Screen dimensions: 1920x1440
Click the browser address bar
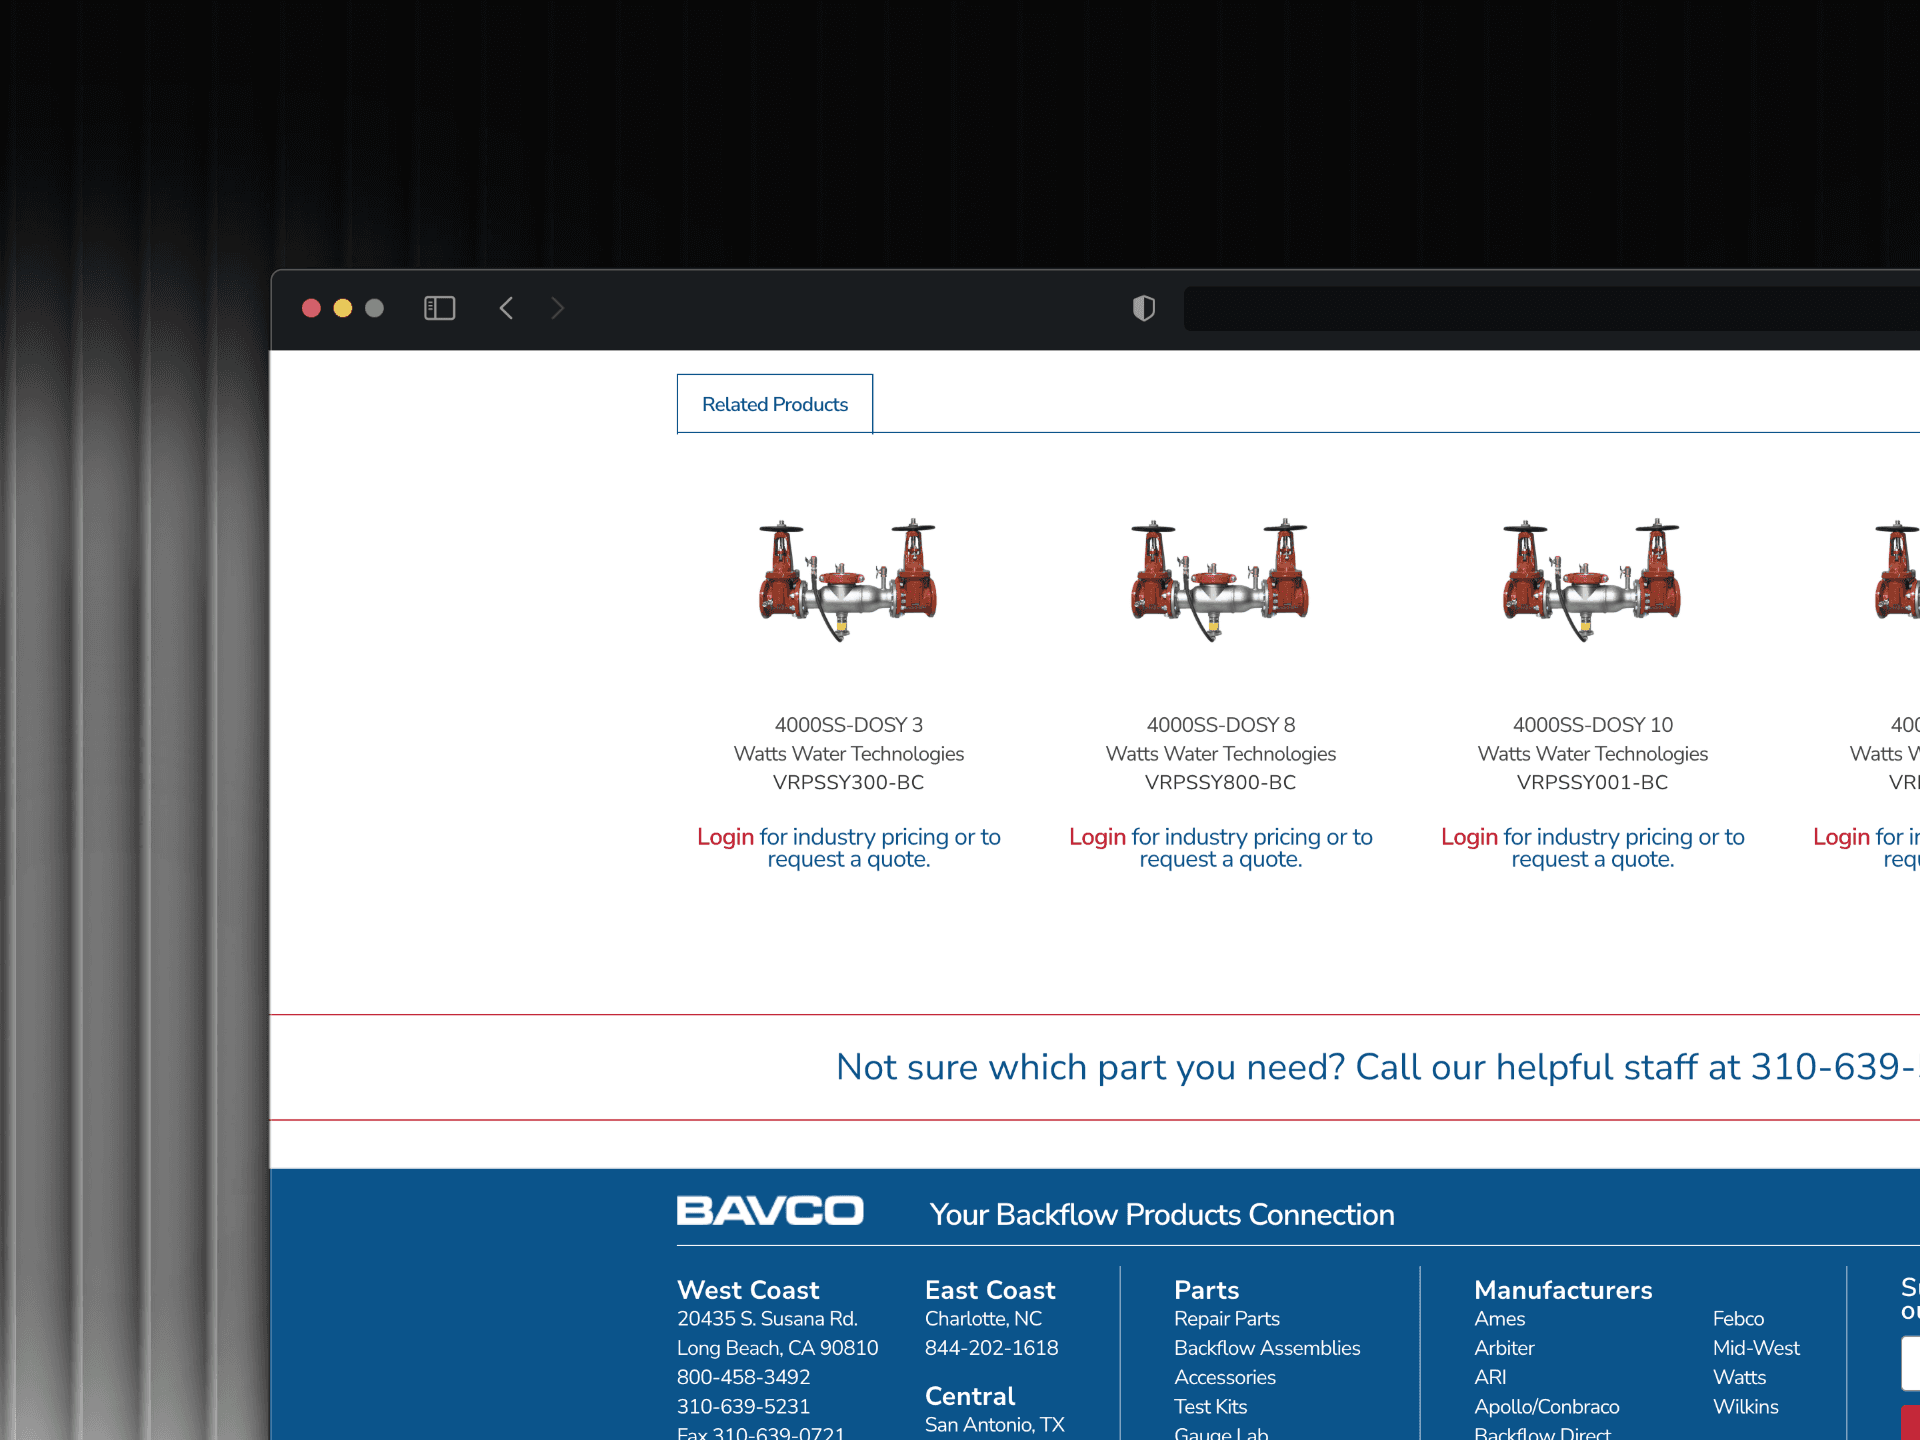1550,309
